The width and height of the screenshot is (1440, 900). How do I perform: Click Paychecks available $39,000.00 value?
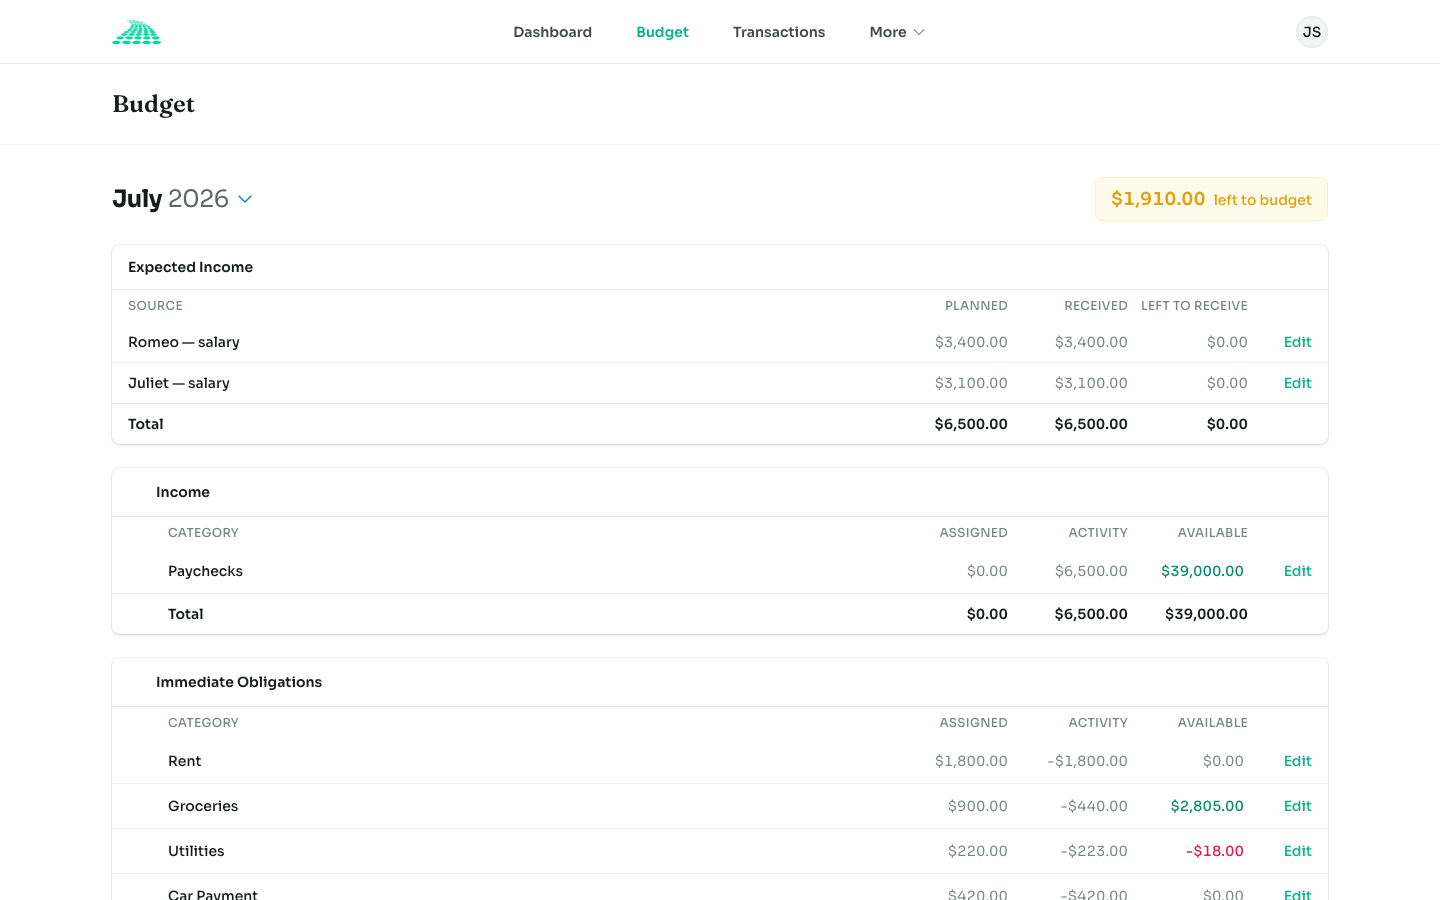(1202, 571)
